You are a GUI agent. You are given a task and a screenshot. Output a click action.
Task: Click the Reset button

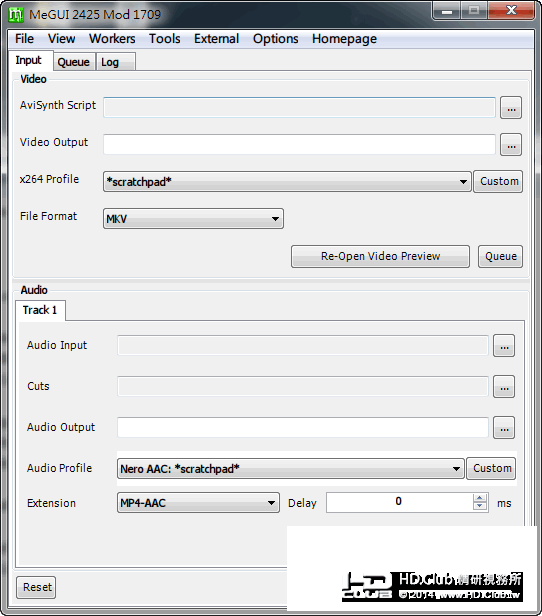[36, 587]
